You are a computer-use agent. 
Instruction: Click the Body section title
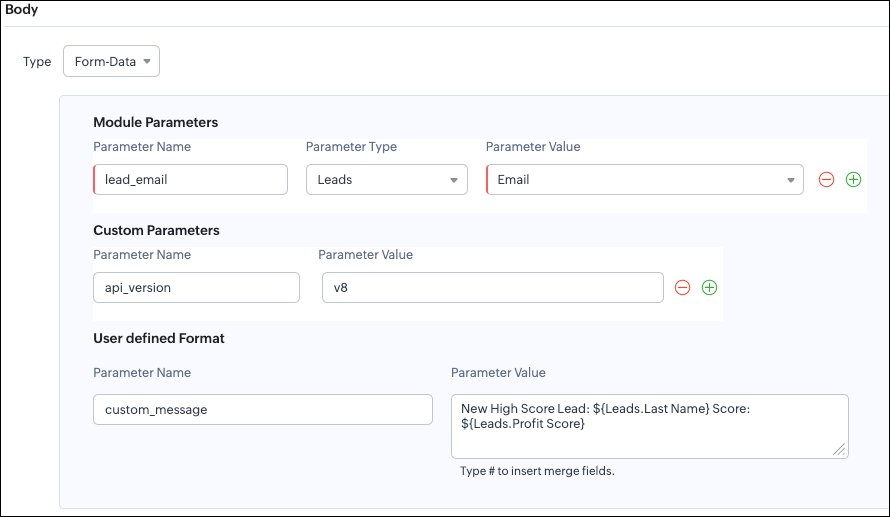point(22,10)
